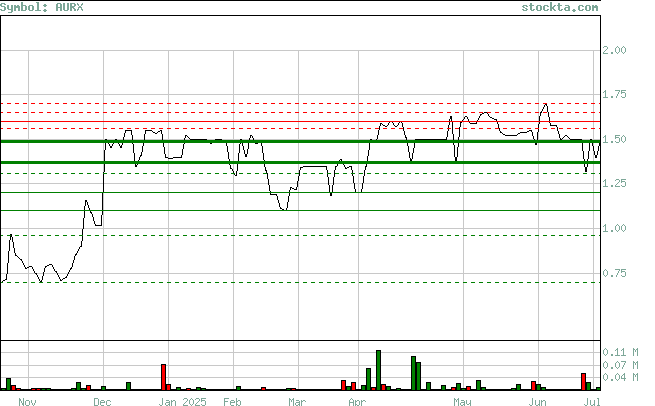Click the price peak in early June
The image size is (655, 406).
pyautogui.click(x=545, y=104)
